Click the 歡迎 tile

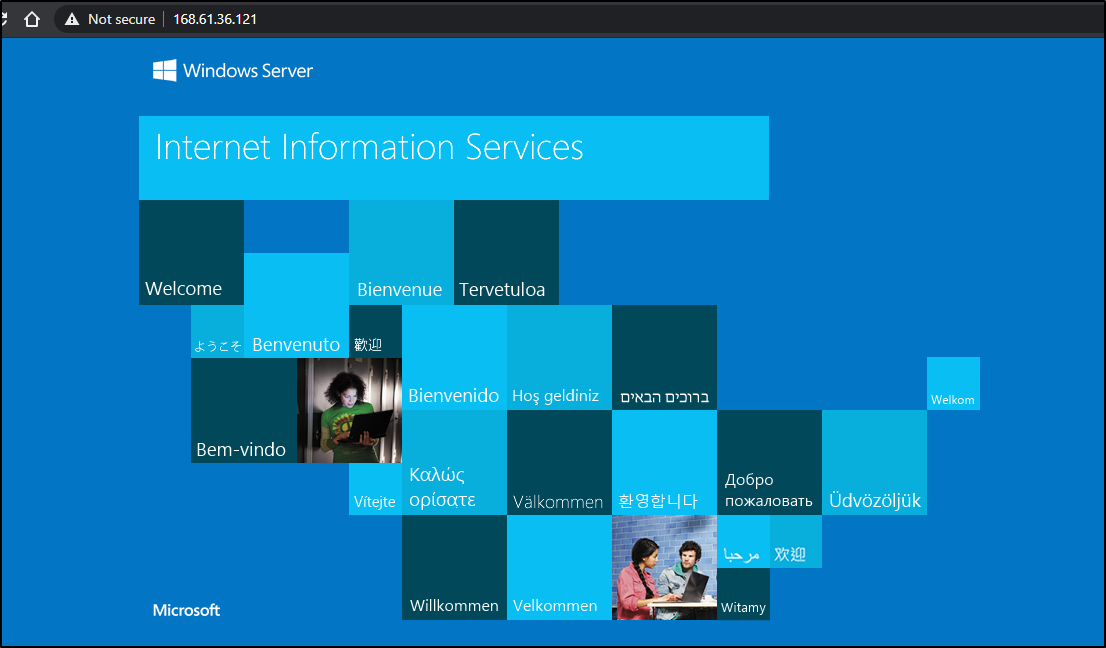(375, 331)
